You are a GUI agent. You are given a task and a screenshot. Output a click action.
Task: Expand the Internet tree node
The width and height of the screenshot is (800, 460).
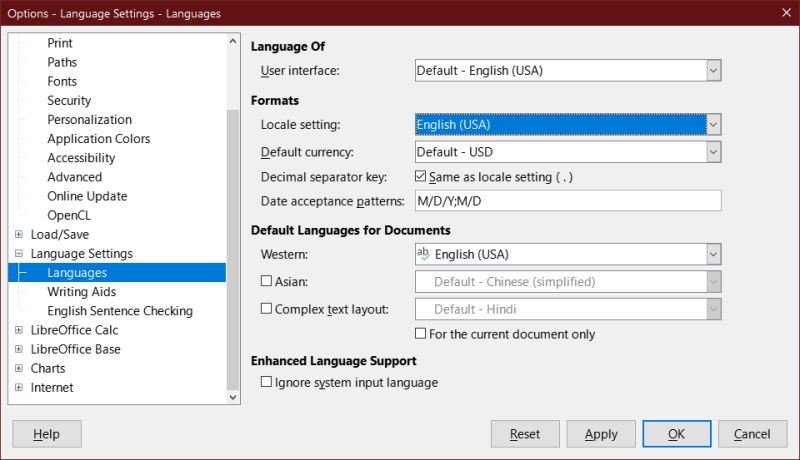point(19,387)
